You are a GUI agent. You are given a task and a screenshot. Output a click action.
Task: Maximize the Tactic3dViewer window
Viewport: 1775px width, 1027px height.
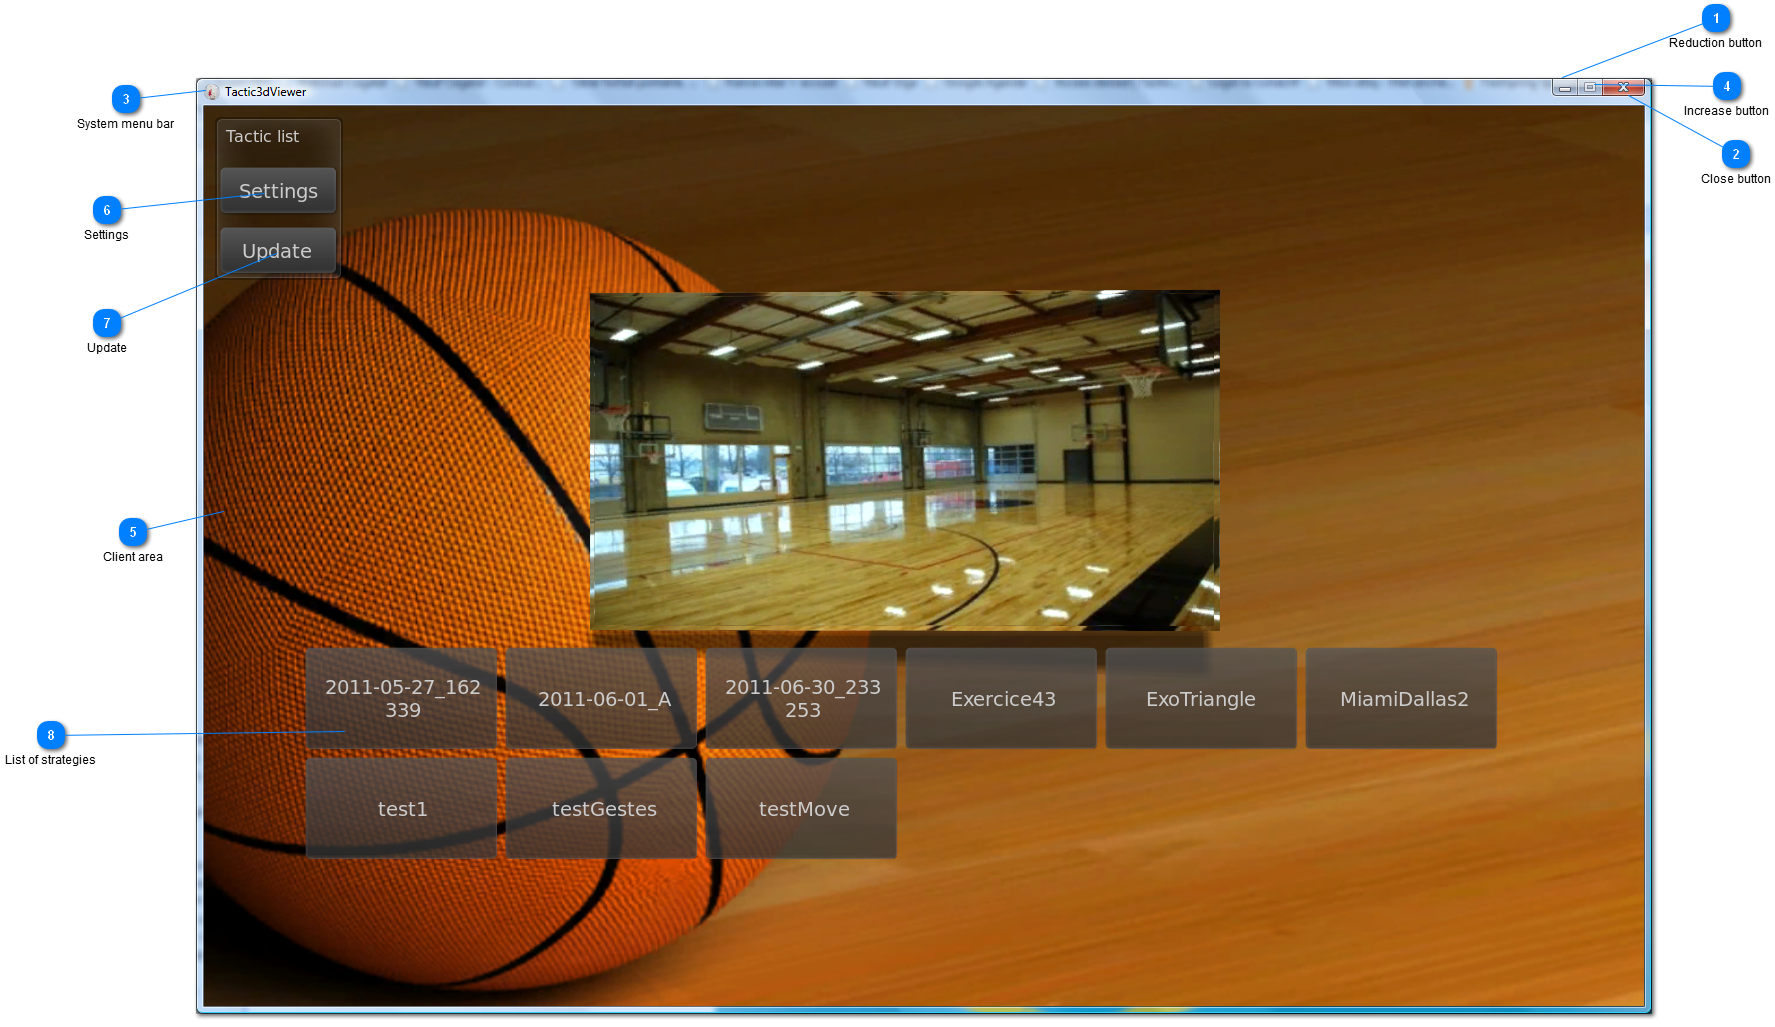tap(1590, 88)
